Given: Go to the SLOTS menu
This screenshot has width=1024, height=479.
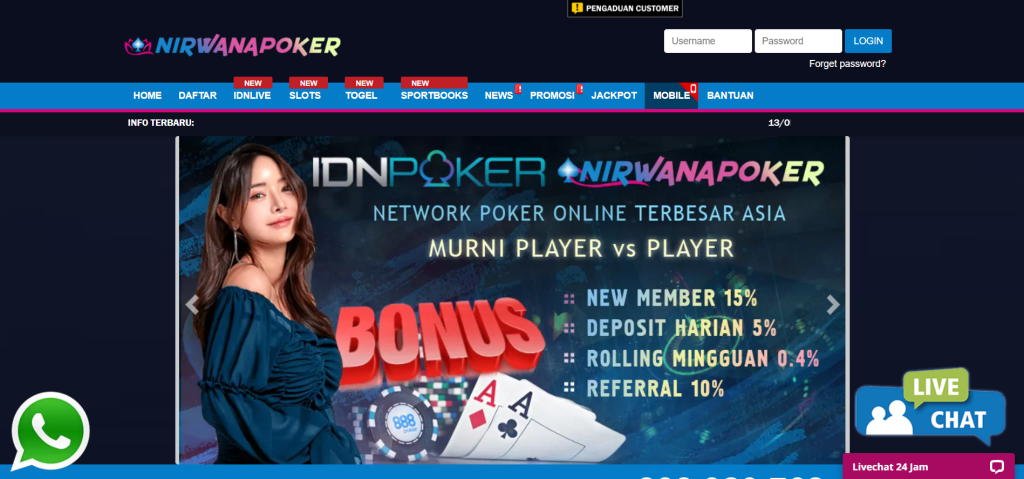Looking at the screenshot, I should (x=305, y=95).
